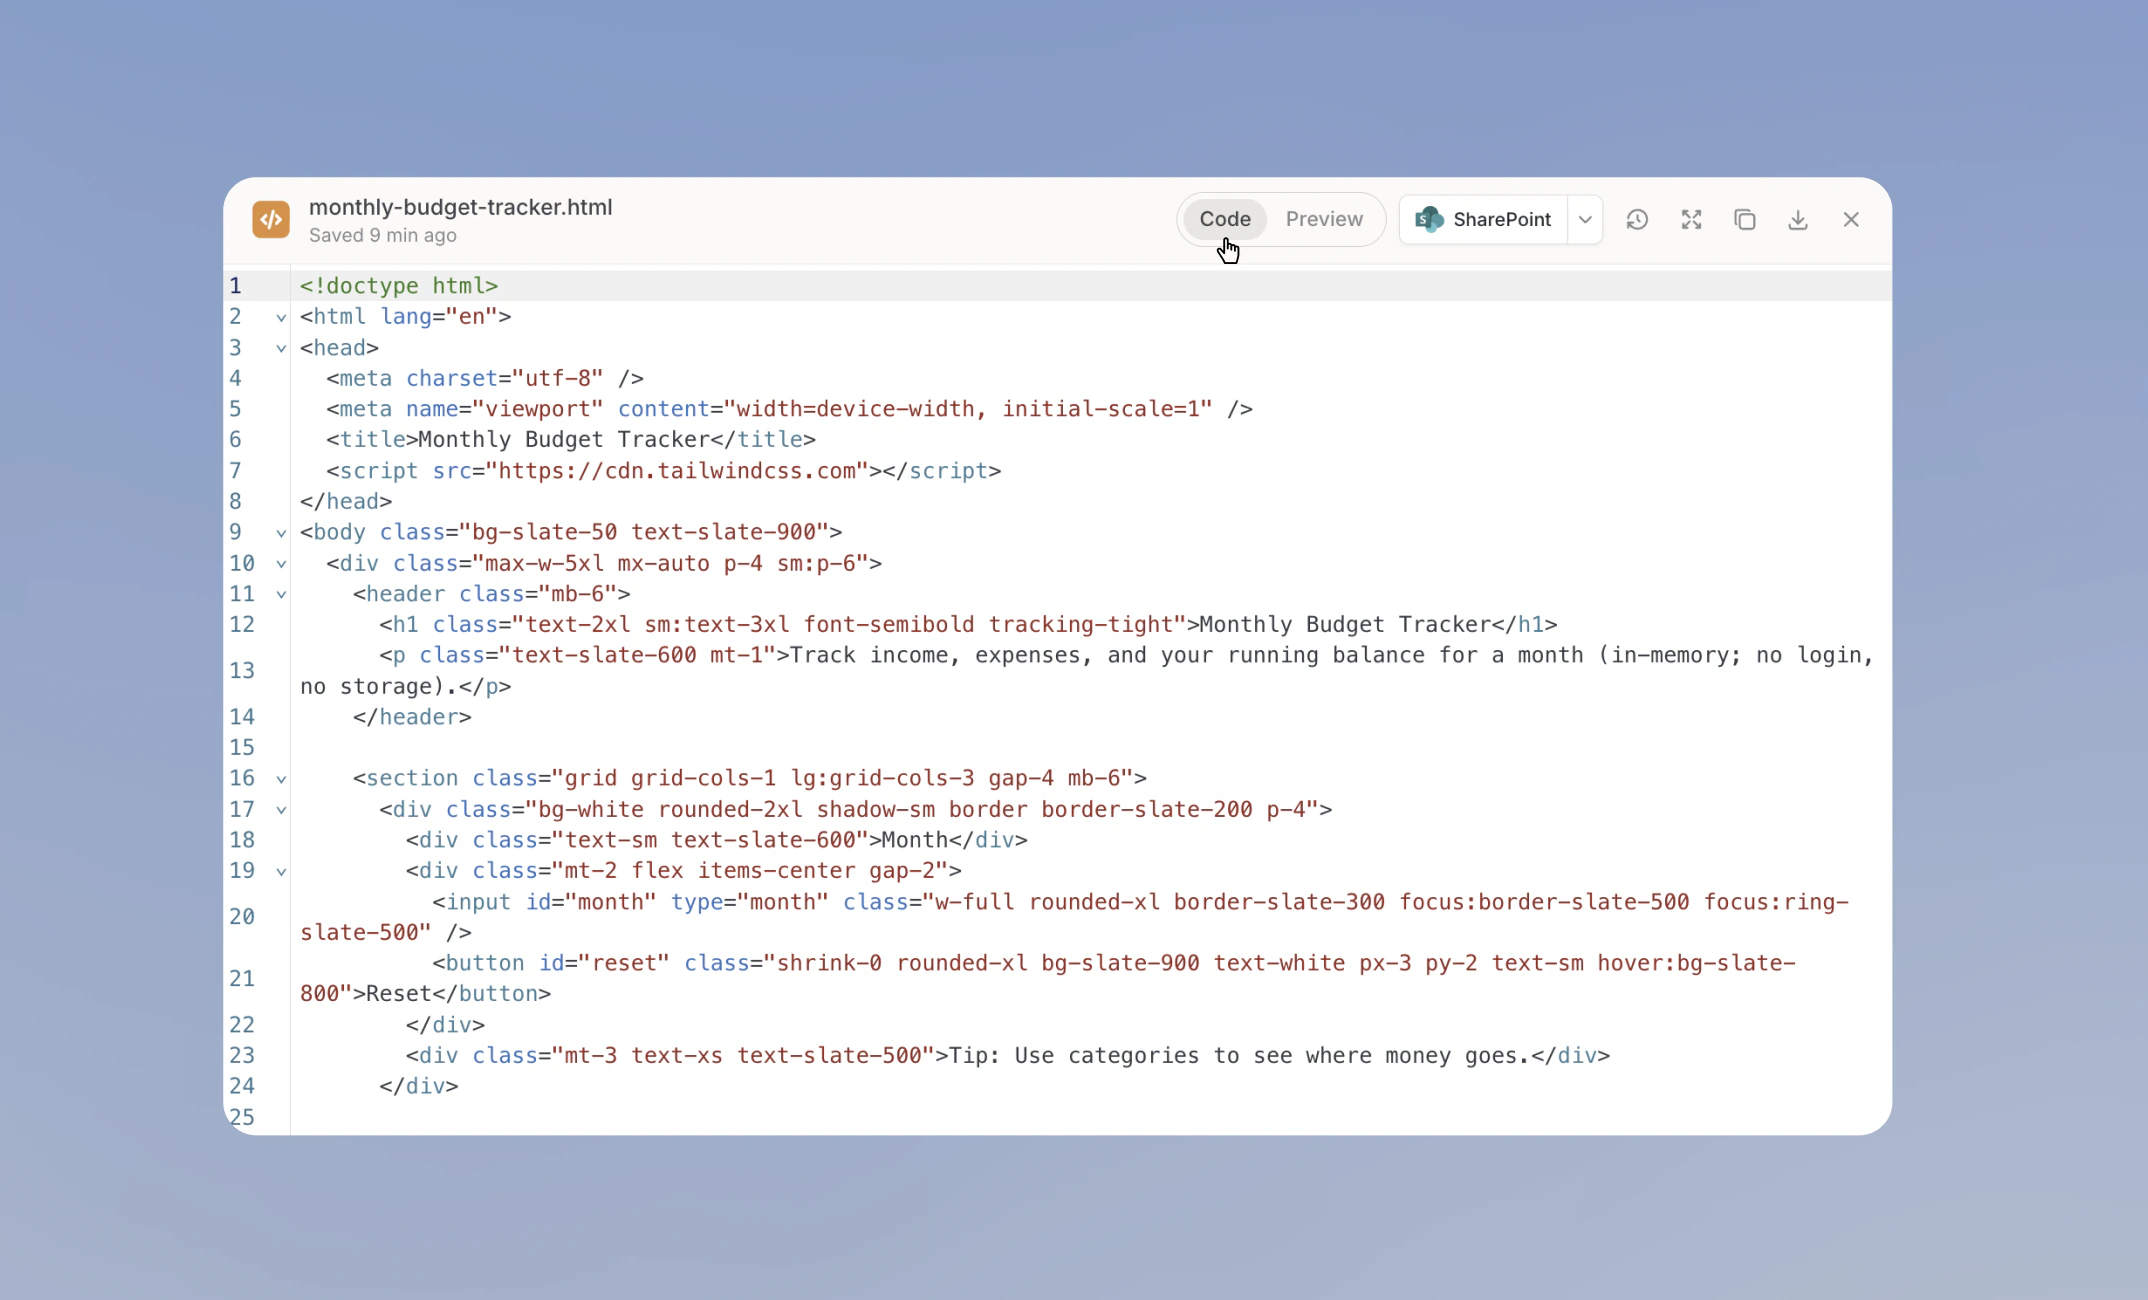Click the closing div on line 22
The image size is (2148, 1300).
pos(445,1025)
